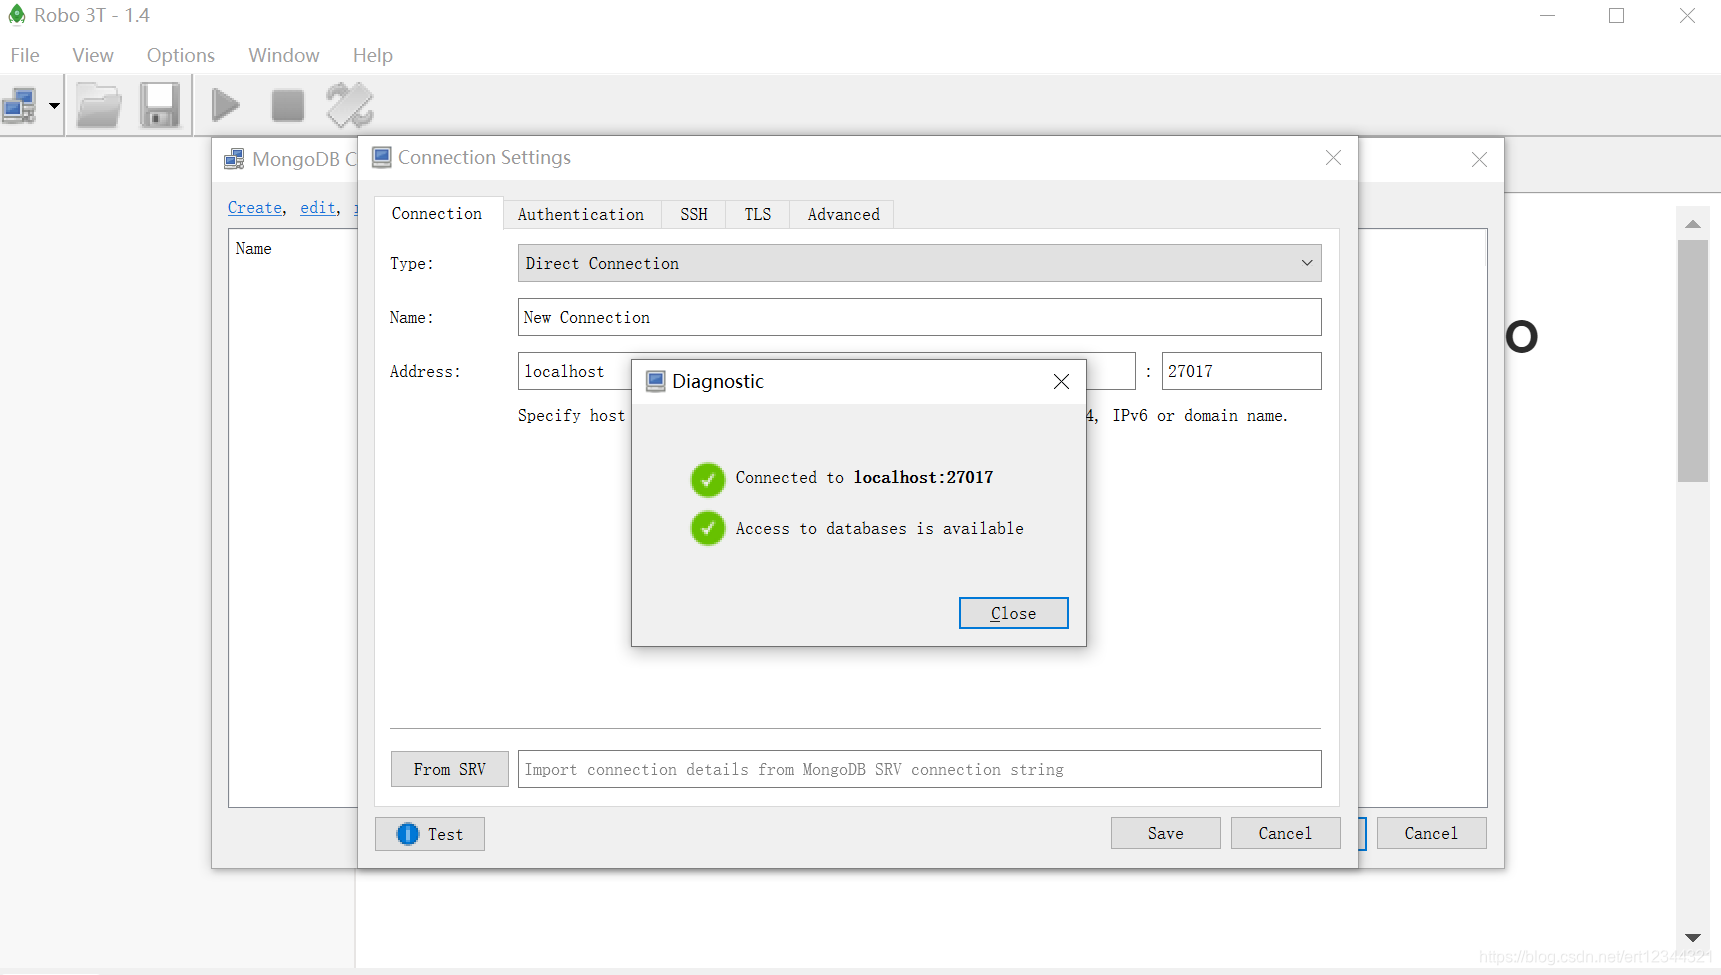The width and height of the screenshot is (1721, 975).
Task: Click the Stop toolbar icon
Action: coord(288,105)
